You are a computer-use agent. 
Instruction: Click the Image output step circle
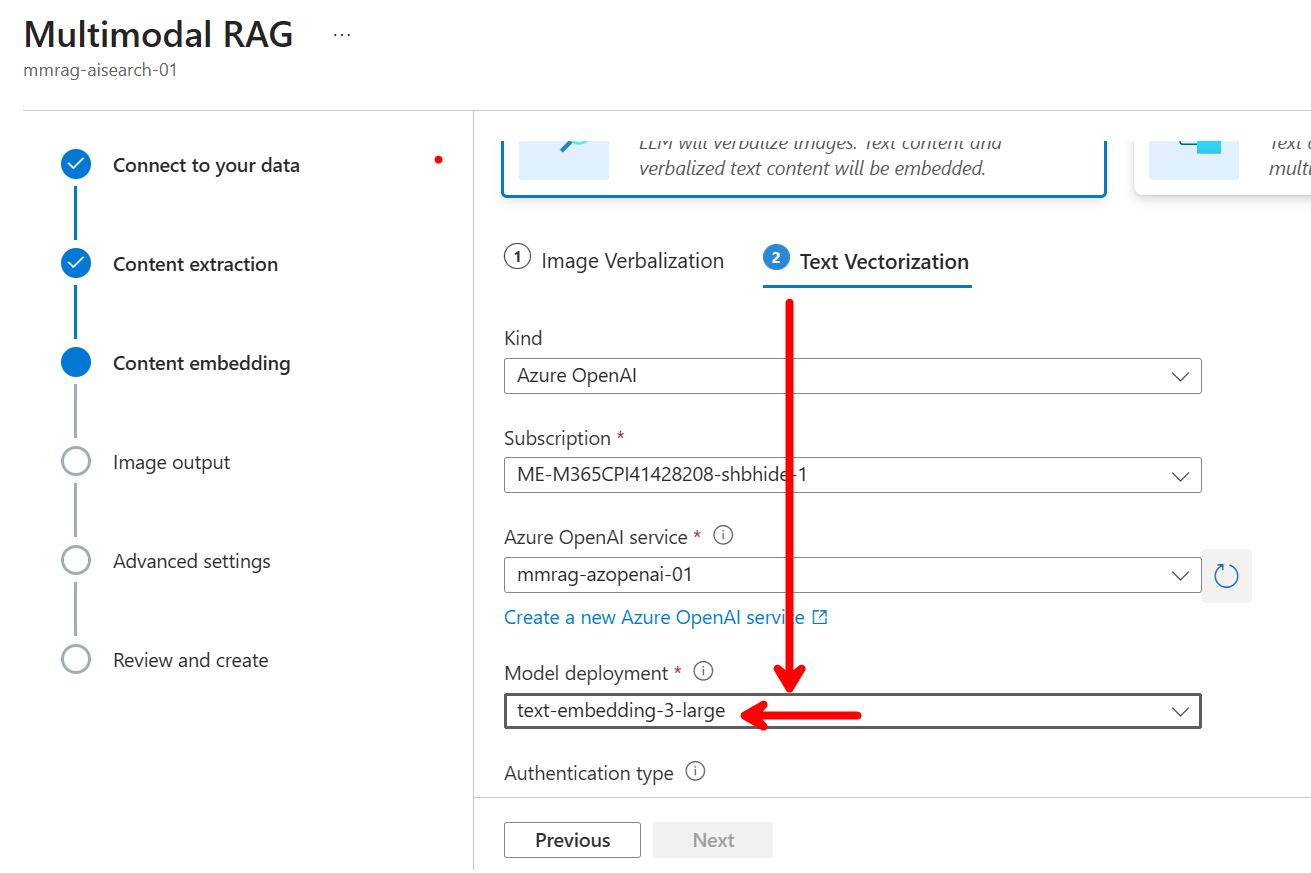76,462
